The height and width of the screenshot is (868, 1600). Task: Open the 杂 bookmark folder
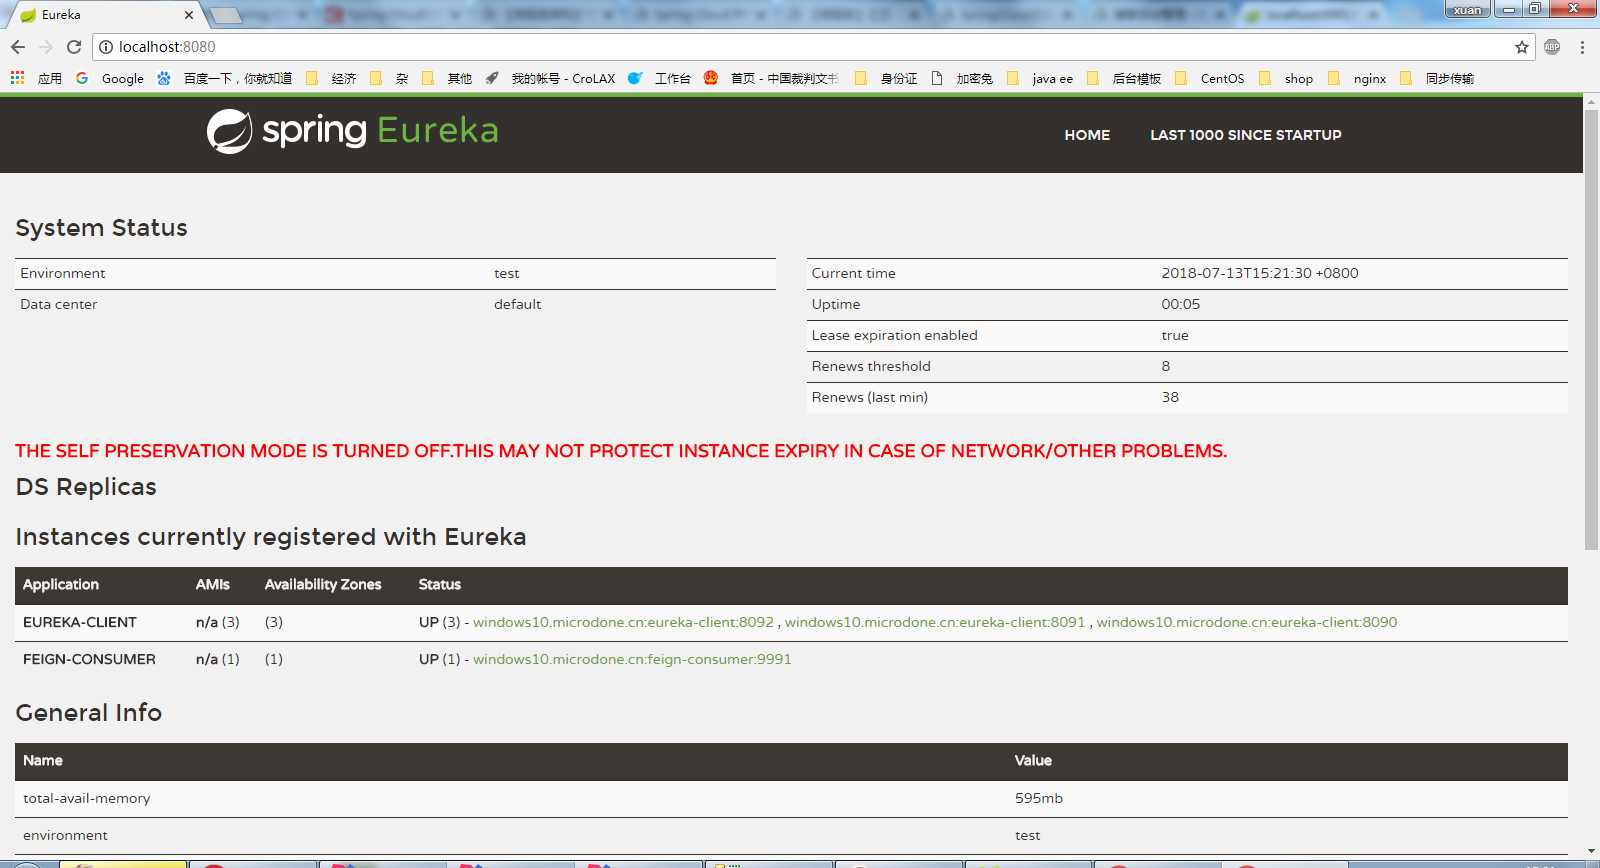(x=389, y=78)
